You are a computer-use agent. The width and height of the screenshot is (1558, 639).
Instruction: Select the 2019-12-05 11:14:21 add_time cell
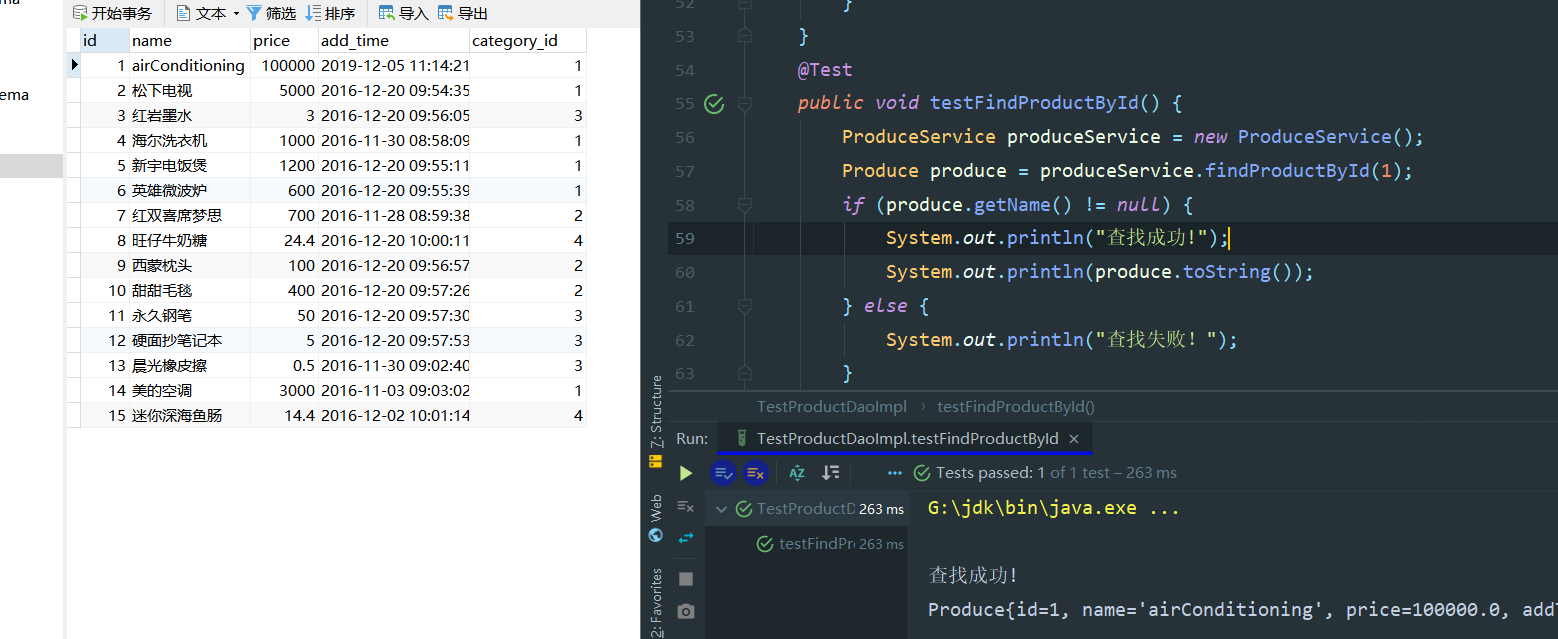point(394,65)
